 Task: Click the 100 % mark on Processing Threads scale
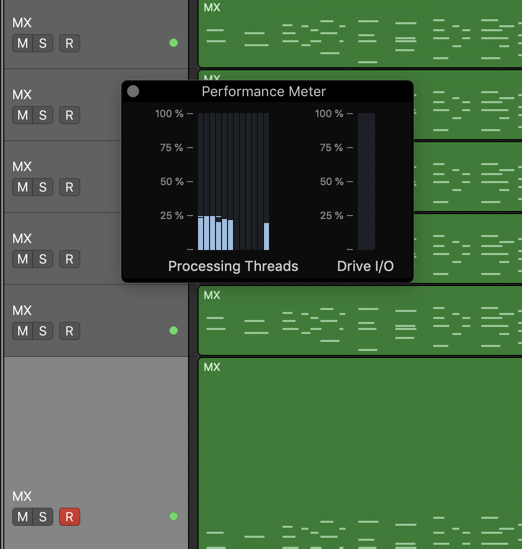coord(169,113)
